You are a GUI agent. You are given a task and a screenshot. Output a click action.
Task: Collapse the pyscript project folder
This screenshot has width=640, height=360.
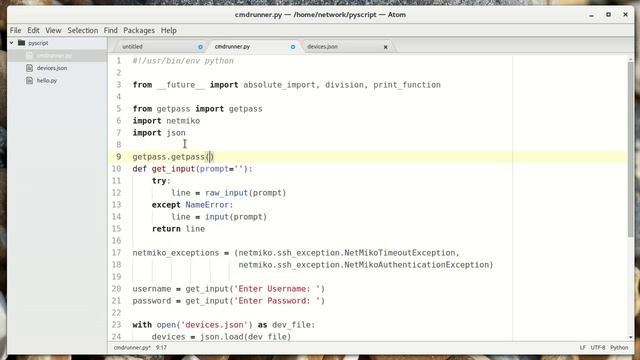tap(11, 43)
